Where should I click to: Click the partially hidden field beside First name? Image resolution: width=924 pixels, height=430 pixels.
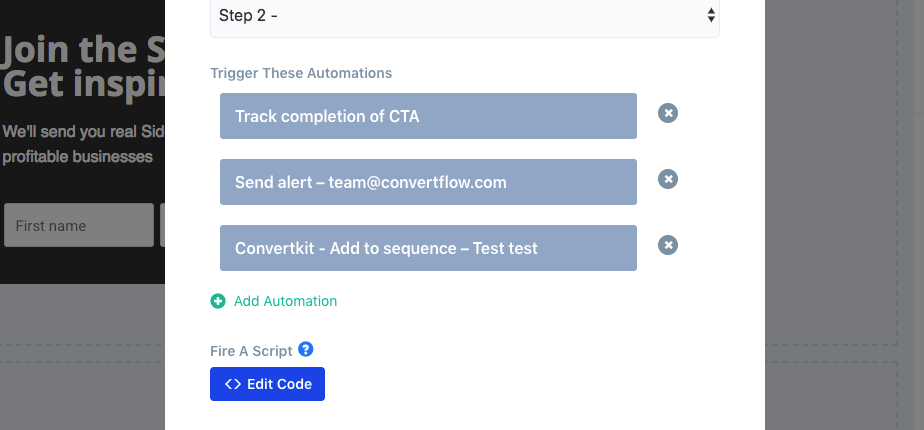162,226
